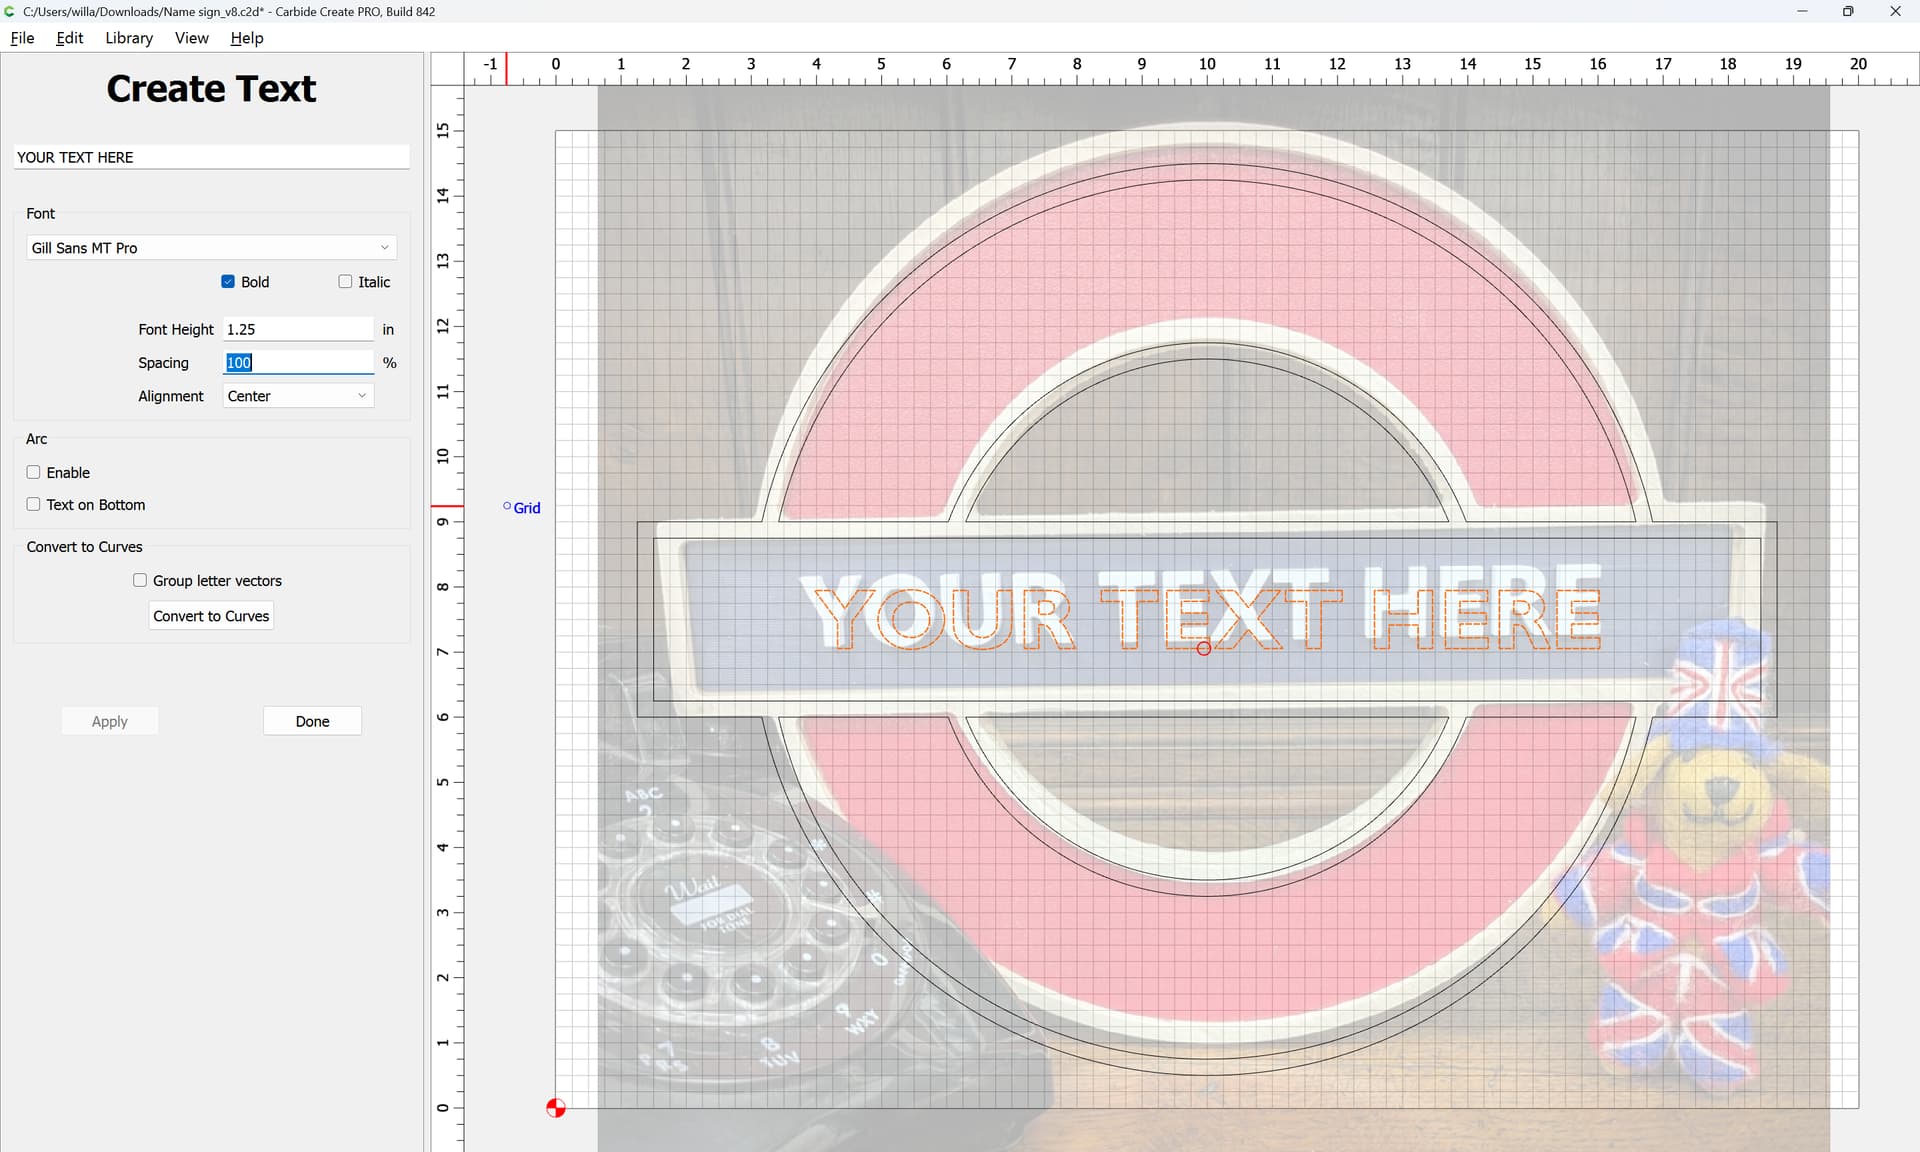Enable the Italic checkbox
This screenshot has height=1152, width=1920.
[x=345, y=282]
